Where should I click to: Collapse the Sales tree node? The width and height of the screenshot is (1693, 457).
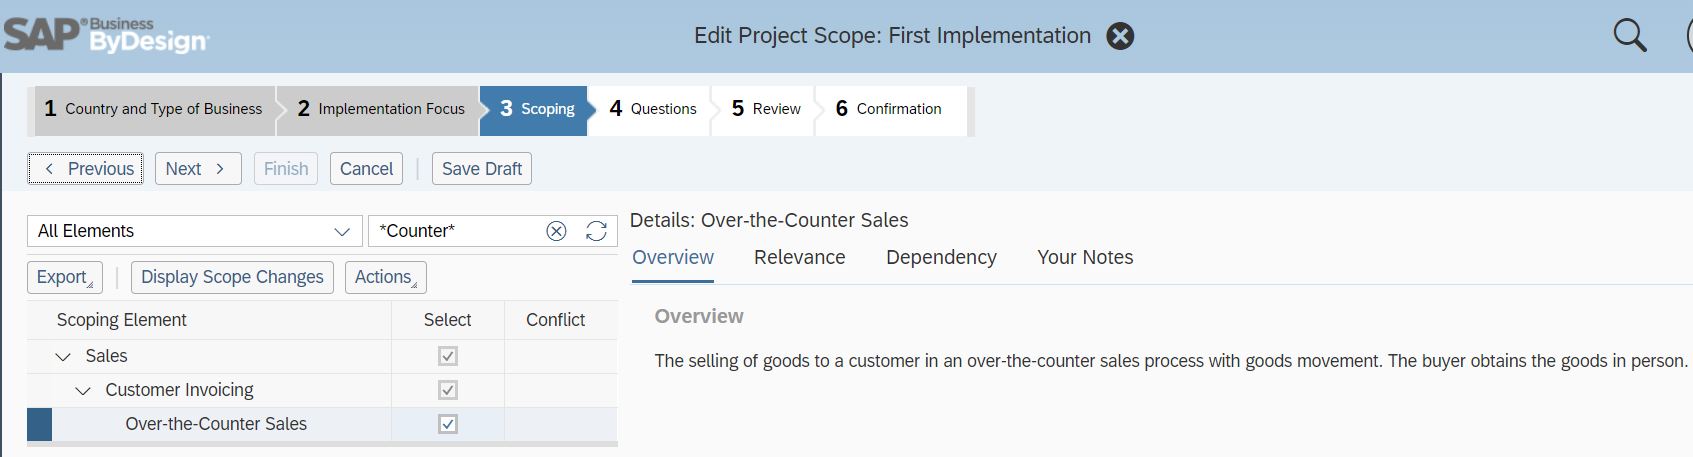63,357
